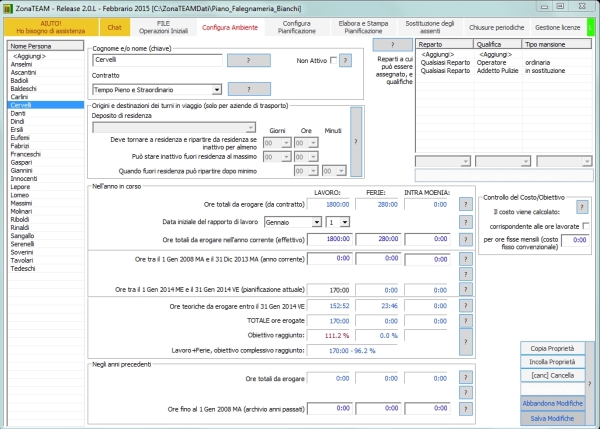The height and width of the screenshot is (429, 600).
Task: Click the Addetto Pulizie row in the table
Action: [x=504, y=71]
